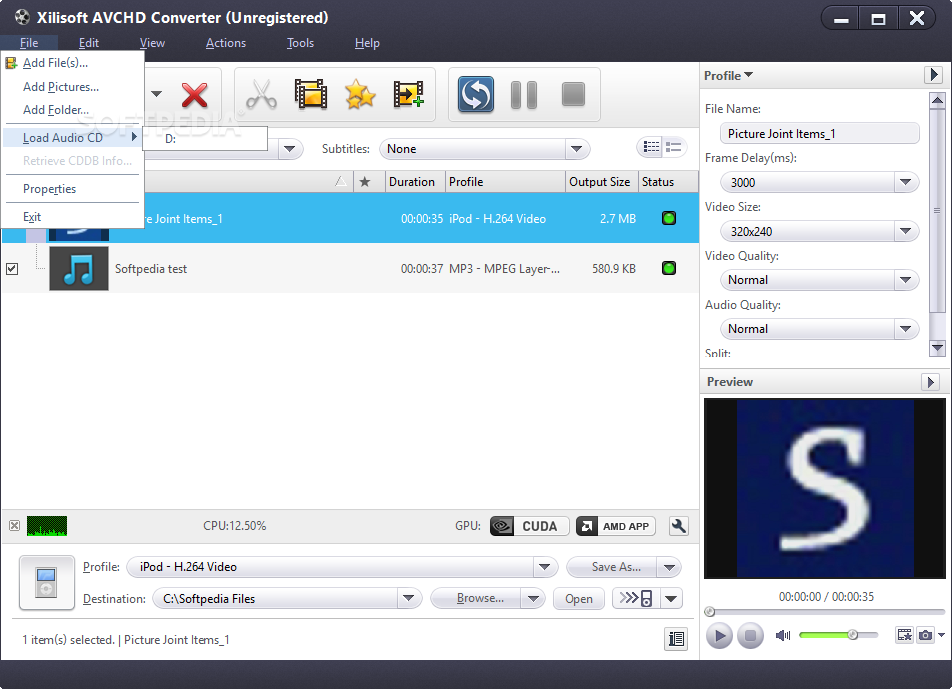The height and width of the screenshot is (689, 952).
Task: Open the View menu
Action: [x=152, y=43]
